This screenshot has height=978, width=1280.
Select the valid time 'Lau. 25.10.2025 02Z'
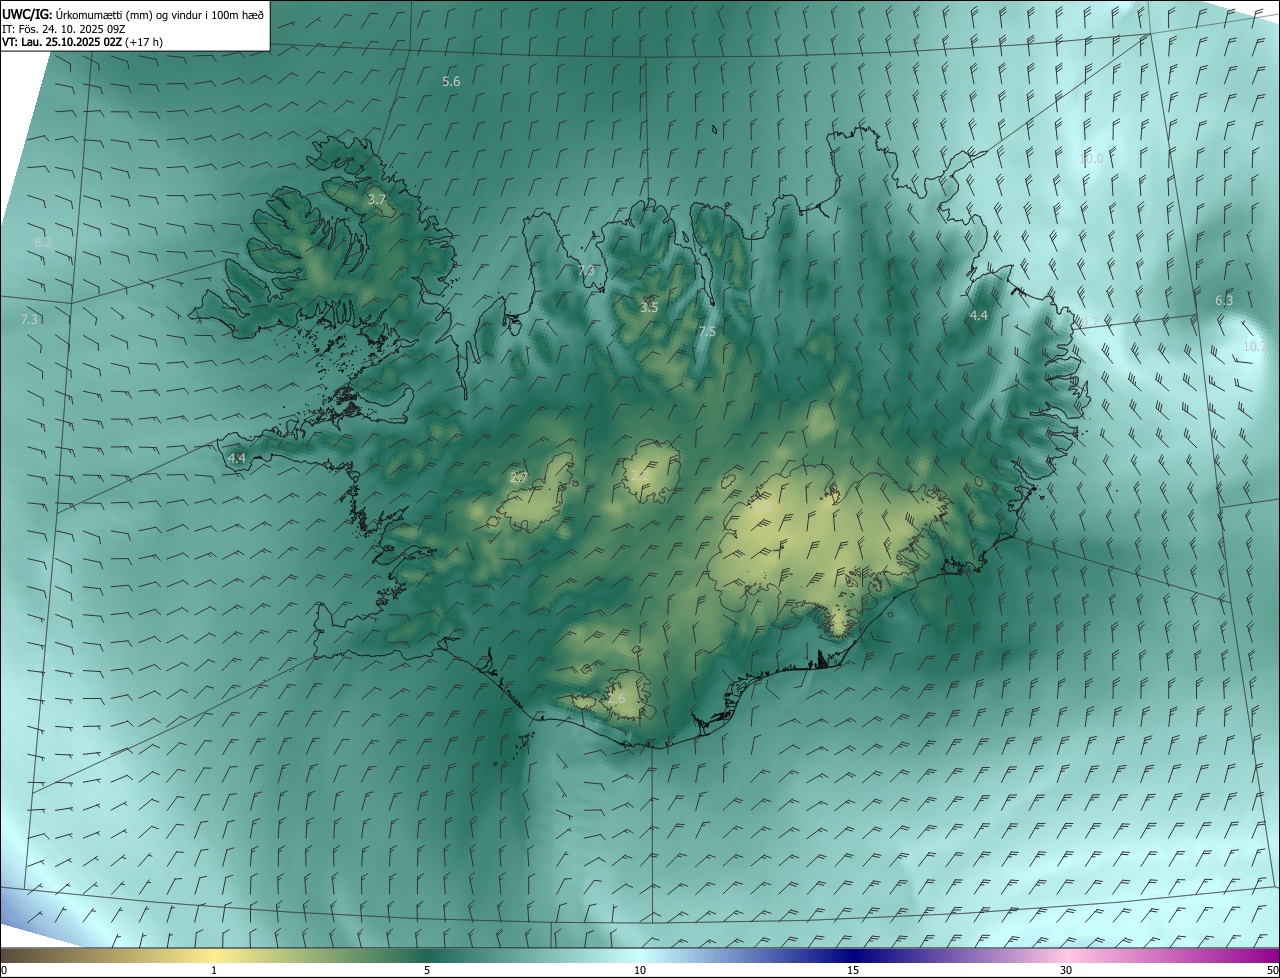(71, 42)
